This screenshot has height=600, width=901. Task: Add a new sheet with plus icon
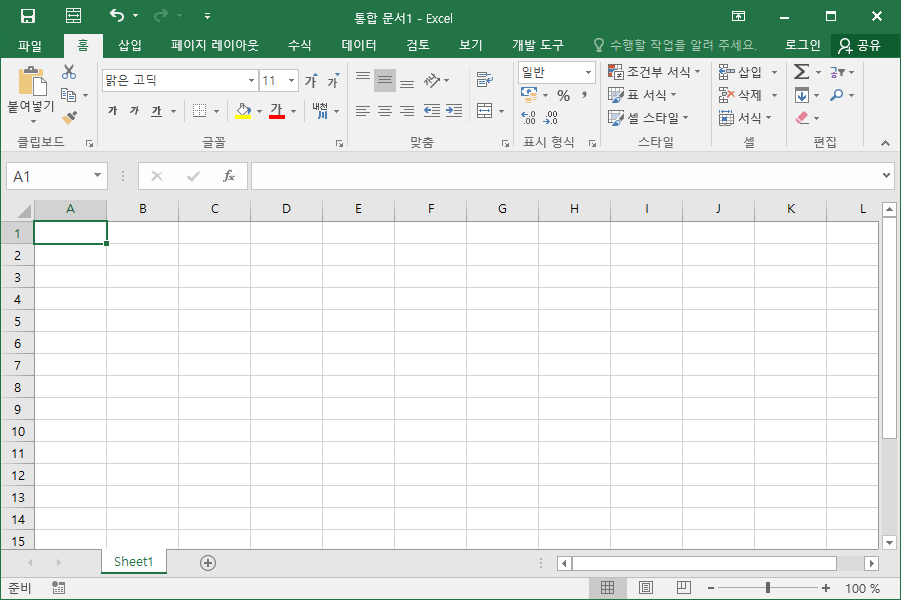208,563
